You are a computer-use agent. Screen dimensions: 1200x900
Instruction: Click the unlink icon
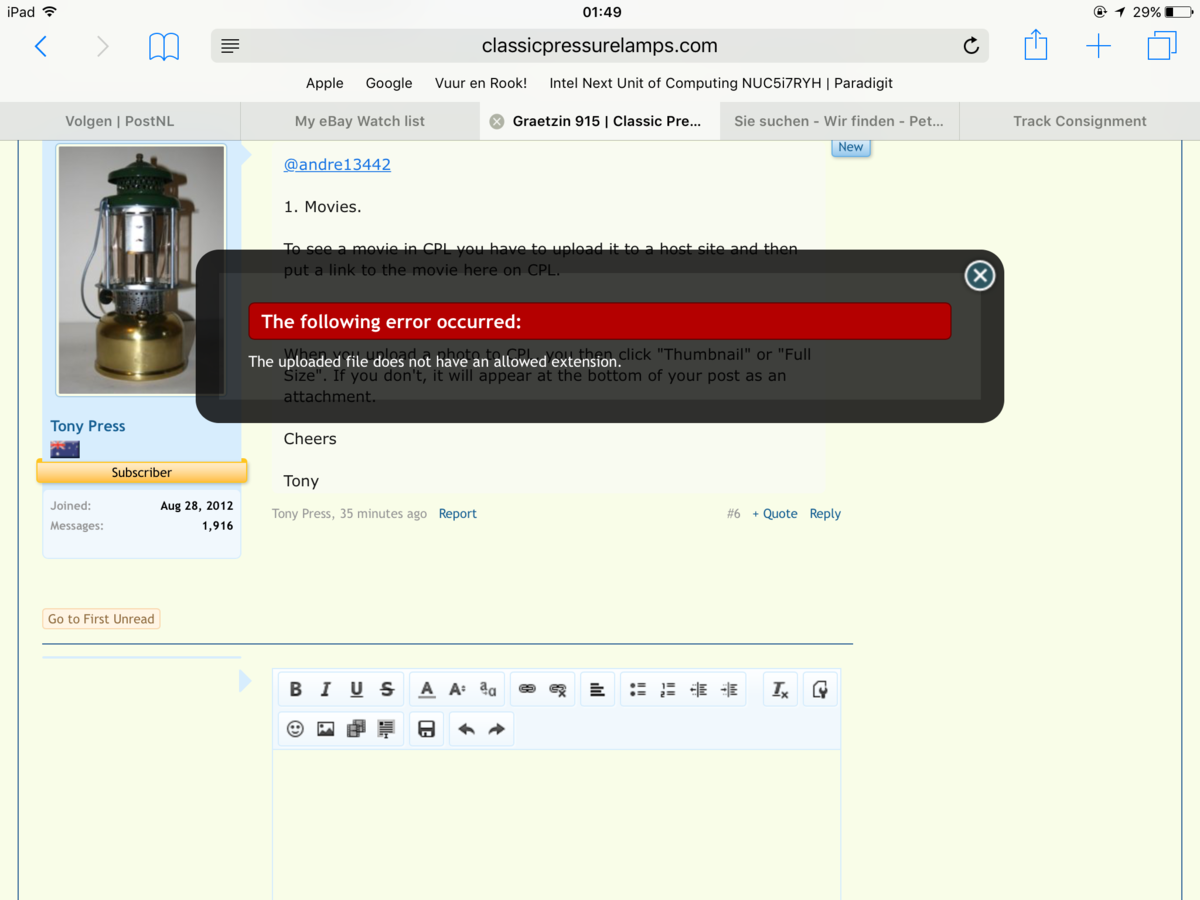pos(558,689)
